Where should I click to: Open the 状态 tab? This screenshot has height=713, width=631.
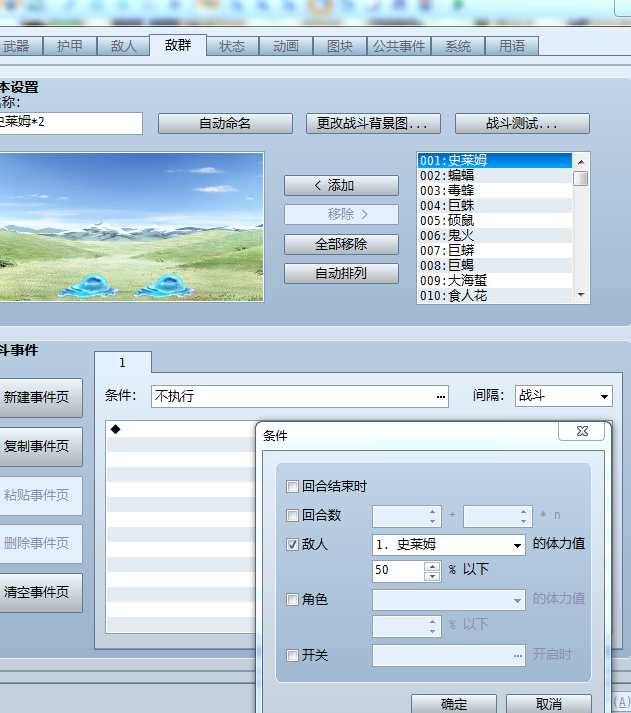click(x=232, y=46)
